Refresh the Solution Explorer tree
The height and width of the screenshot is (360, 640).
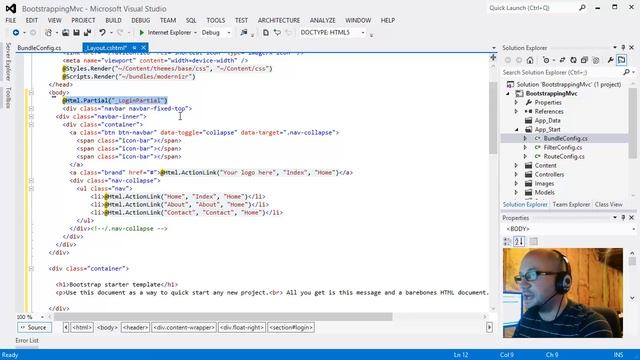tap(573, 60)
